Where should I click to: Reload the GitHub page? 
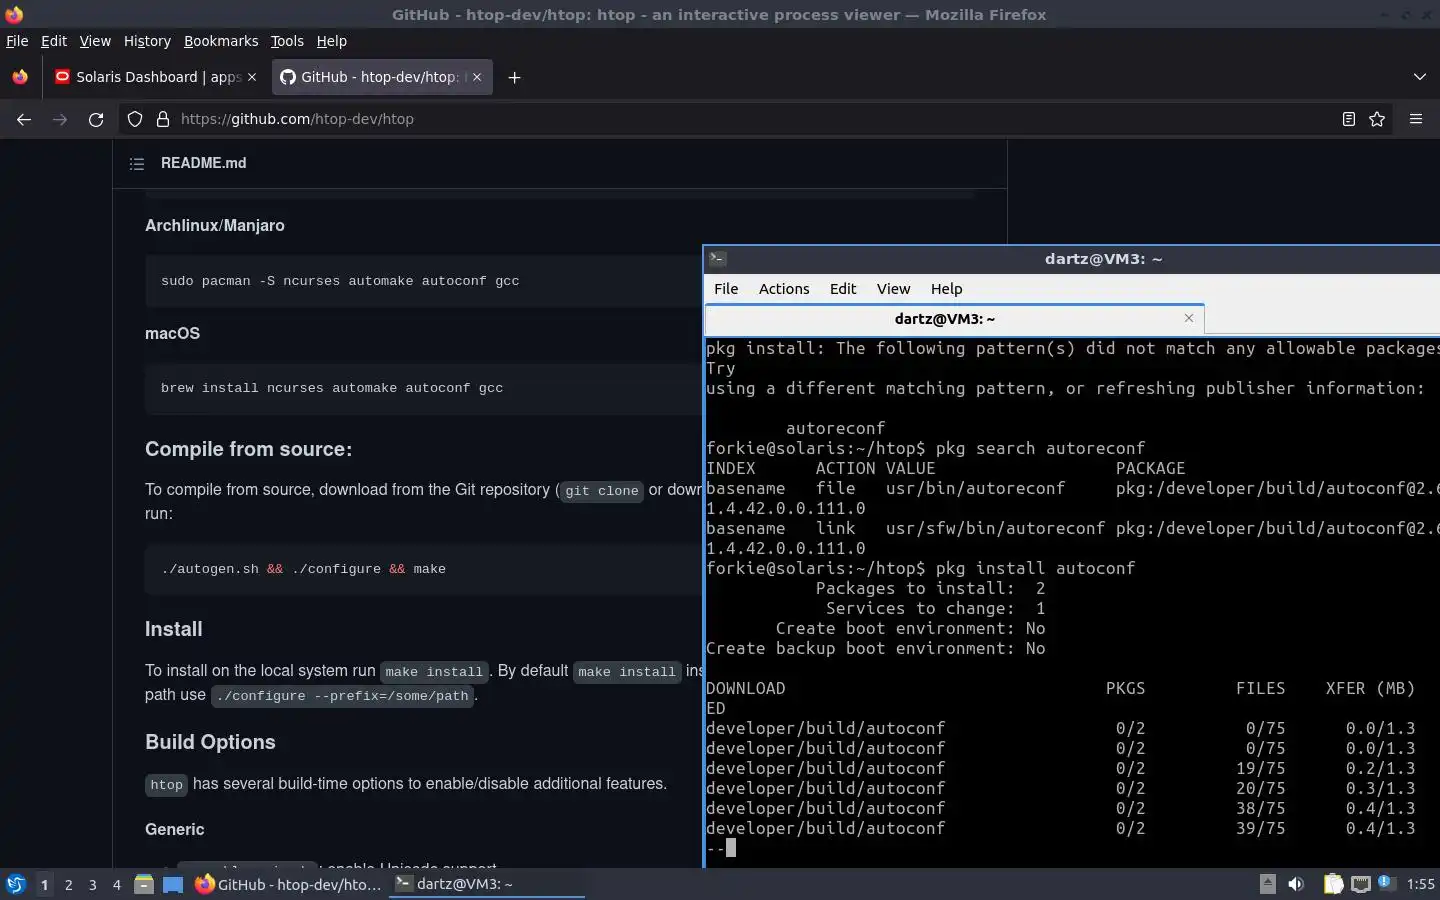point(96,119)
